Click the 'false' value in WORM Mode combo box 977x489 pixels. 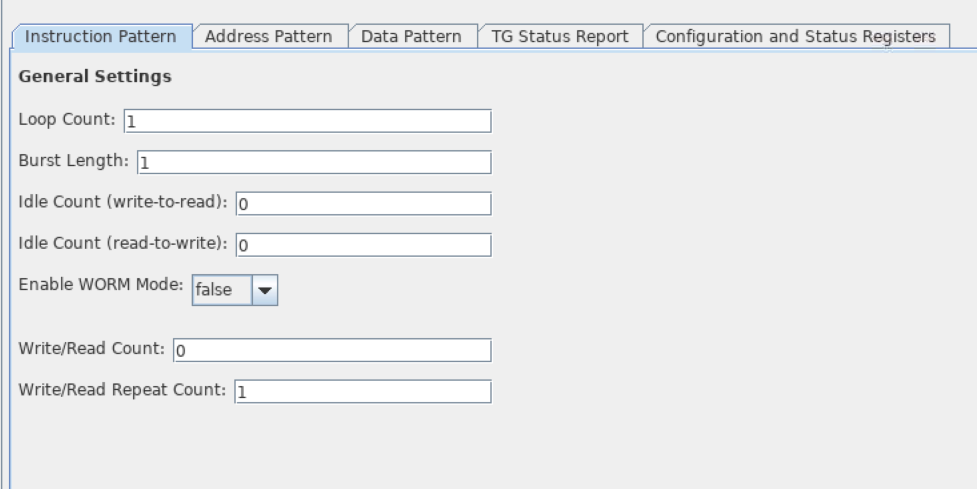click(x=220, y=290)
